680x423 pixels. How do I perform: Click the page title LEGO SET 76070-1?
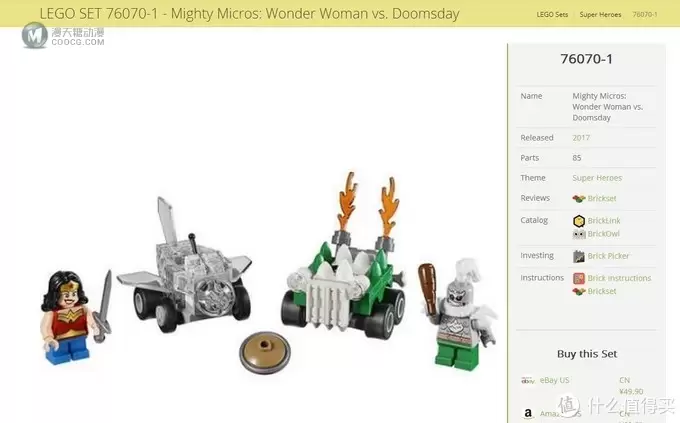click(x=249, y=13)
